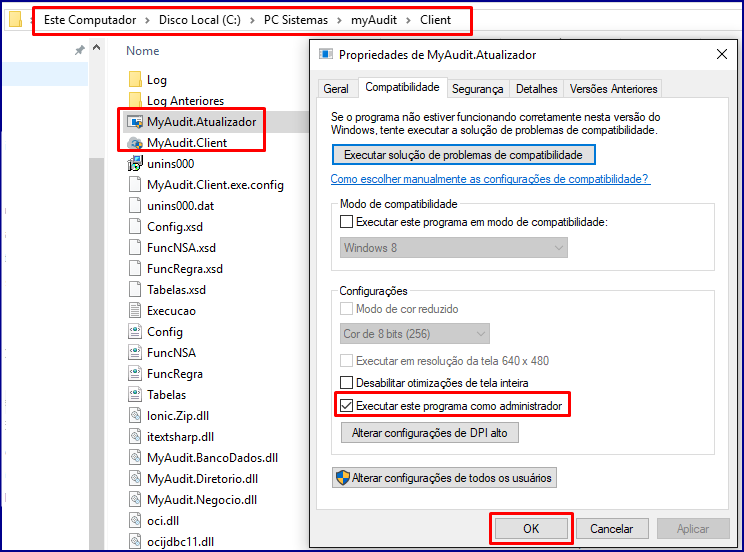The image size is (744, 552).
Task: Check Desabilitar otimizações de tela inteira
Action: [346, 383]
